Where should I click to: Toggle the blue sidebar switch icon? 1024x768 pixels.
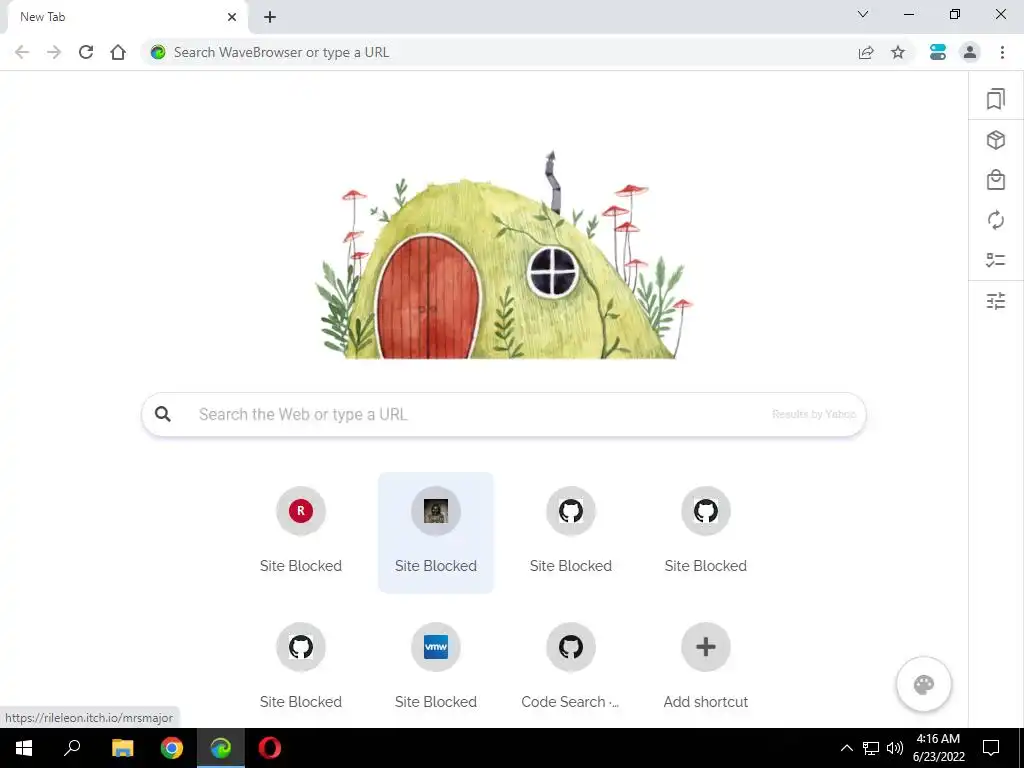938,52
